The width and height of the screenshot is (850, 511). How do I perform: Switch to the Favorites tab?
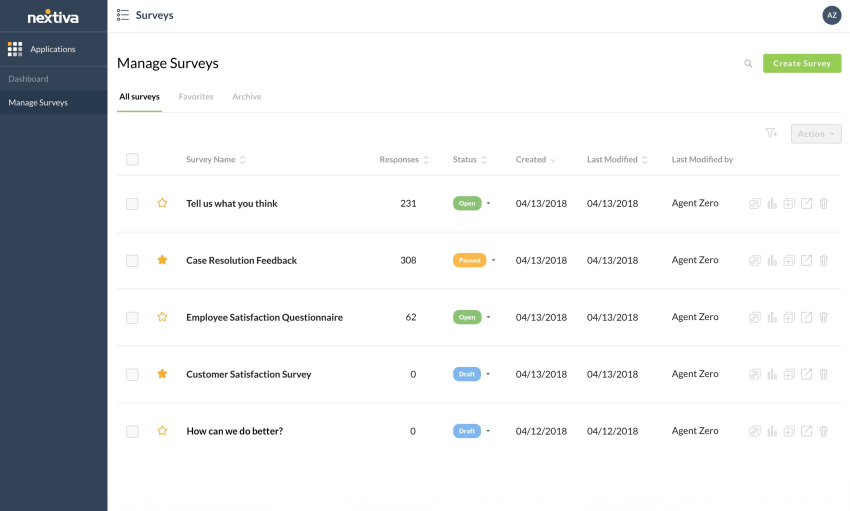point(196,97)
